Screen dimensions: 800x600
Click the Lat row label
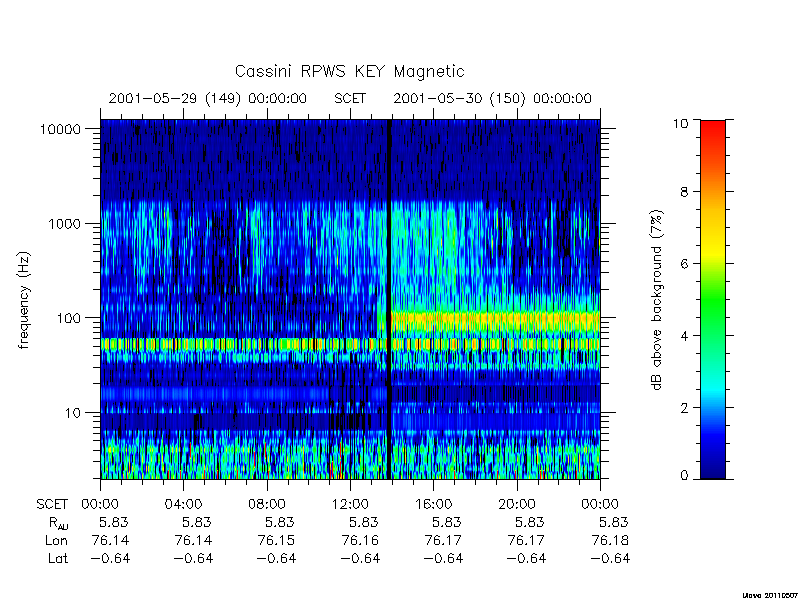coord(58,558)
